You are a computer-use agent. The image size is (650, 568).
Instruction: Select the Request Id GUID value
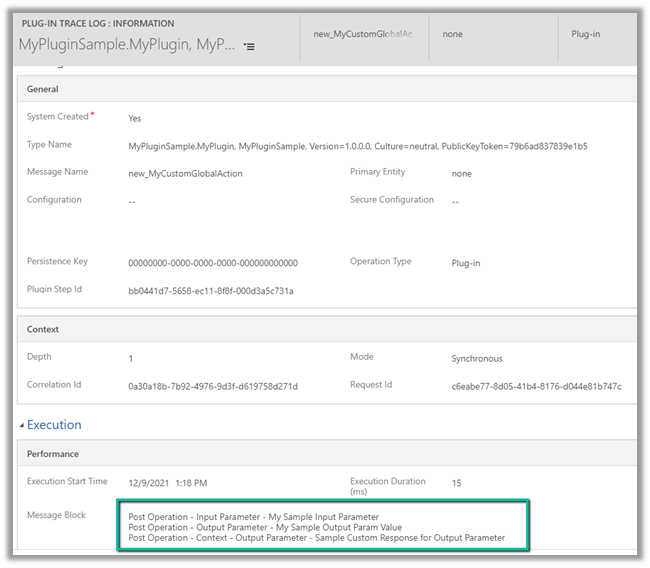click(536, 386)
